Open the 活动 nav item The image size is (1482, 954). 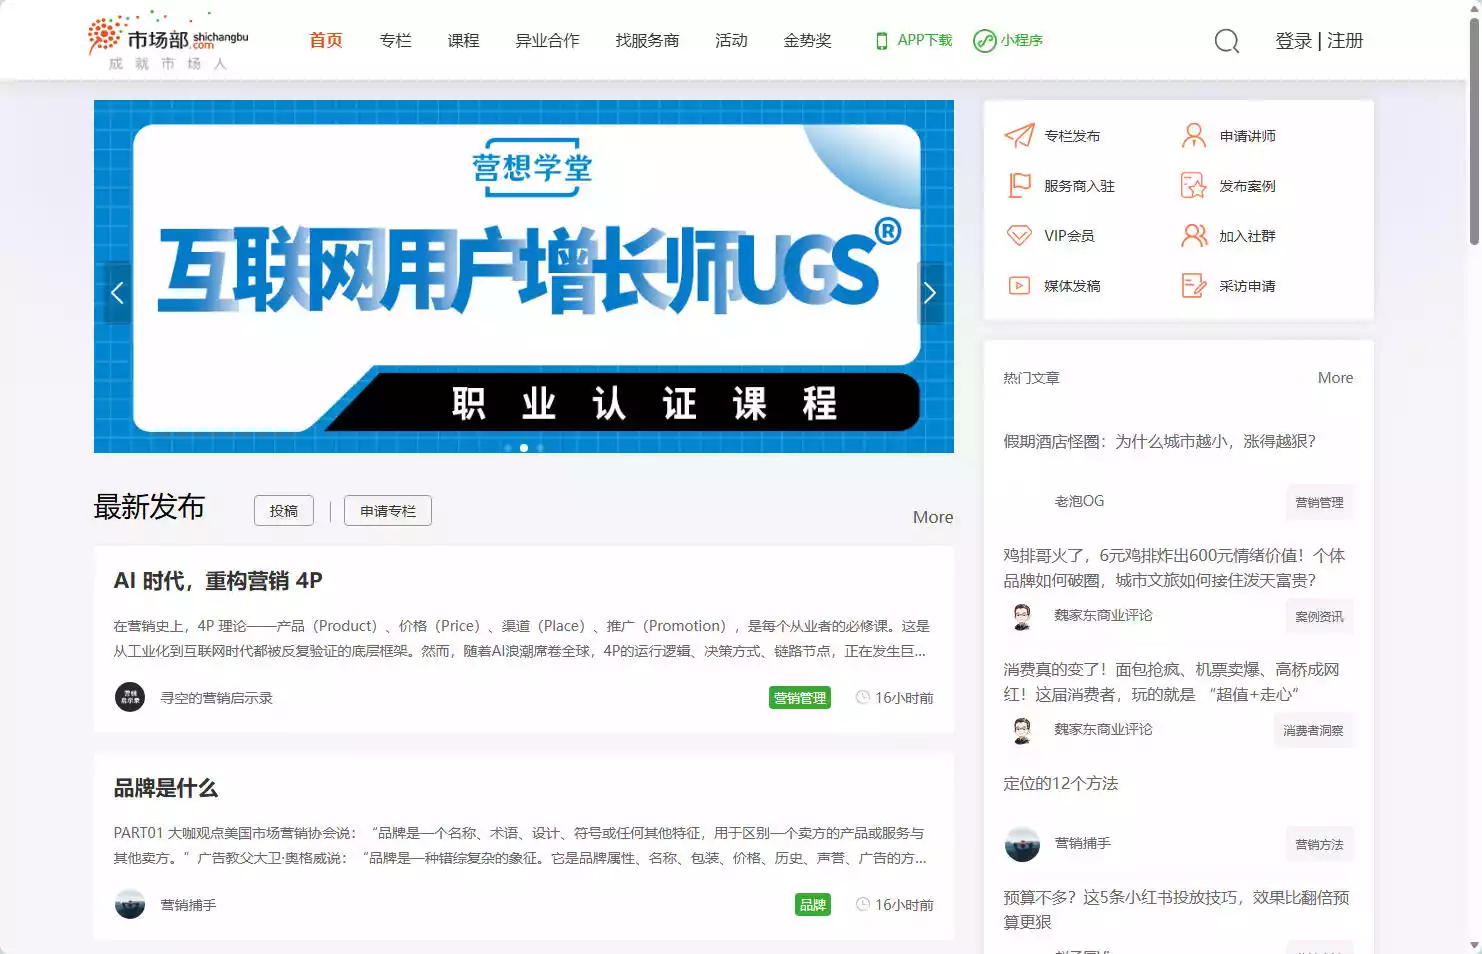coord(732,41)
